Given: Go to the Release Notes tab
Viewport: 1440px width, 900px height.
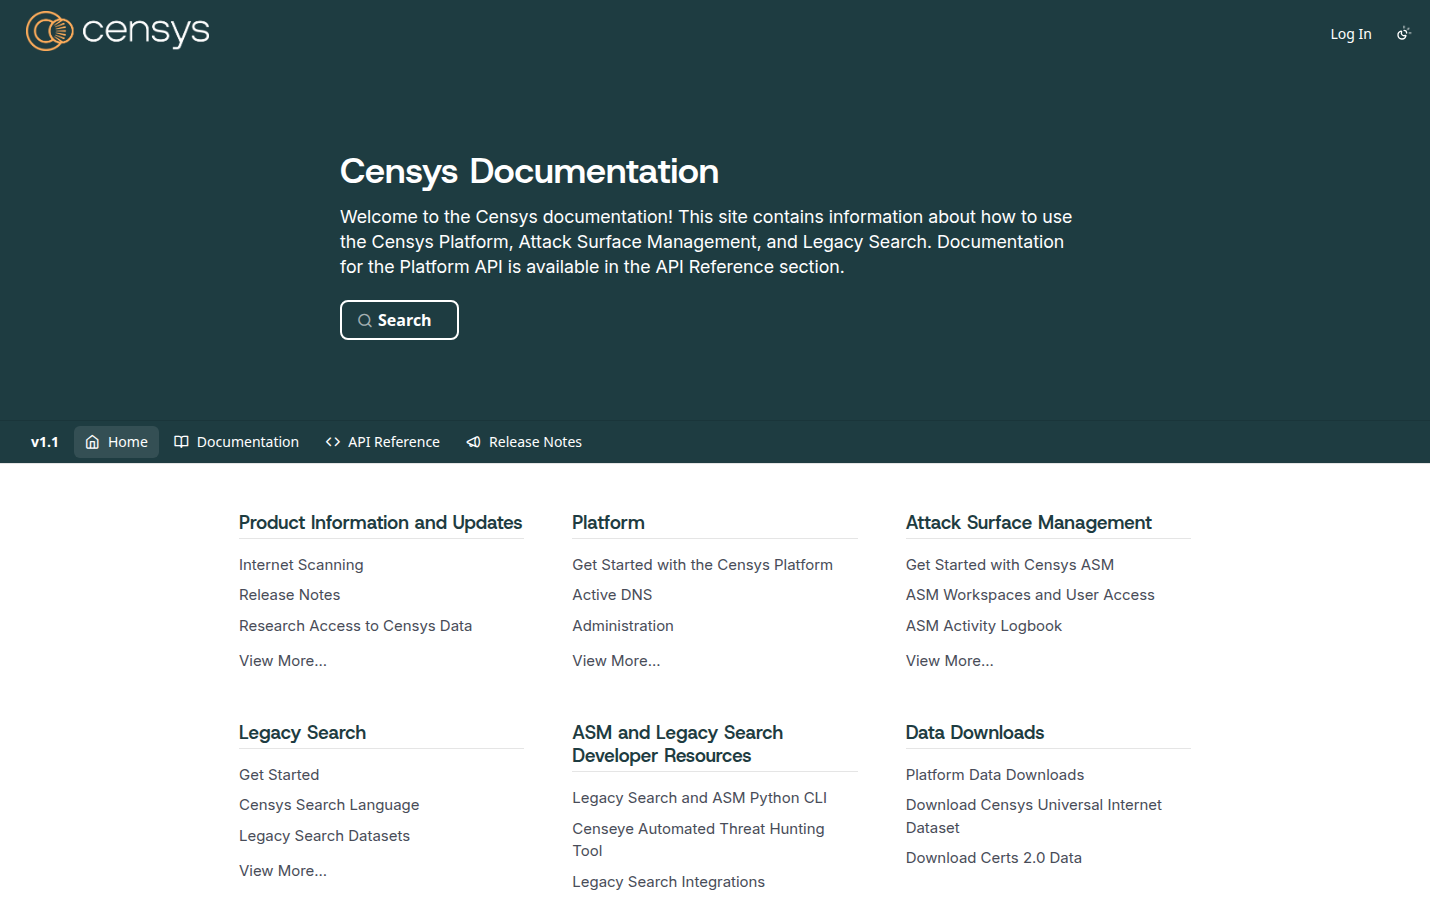Looking at the screenshot, I should (x=524, y=442).
